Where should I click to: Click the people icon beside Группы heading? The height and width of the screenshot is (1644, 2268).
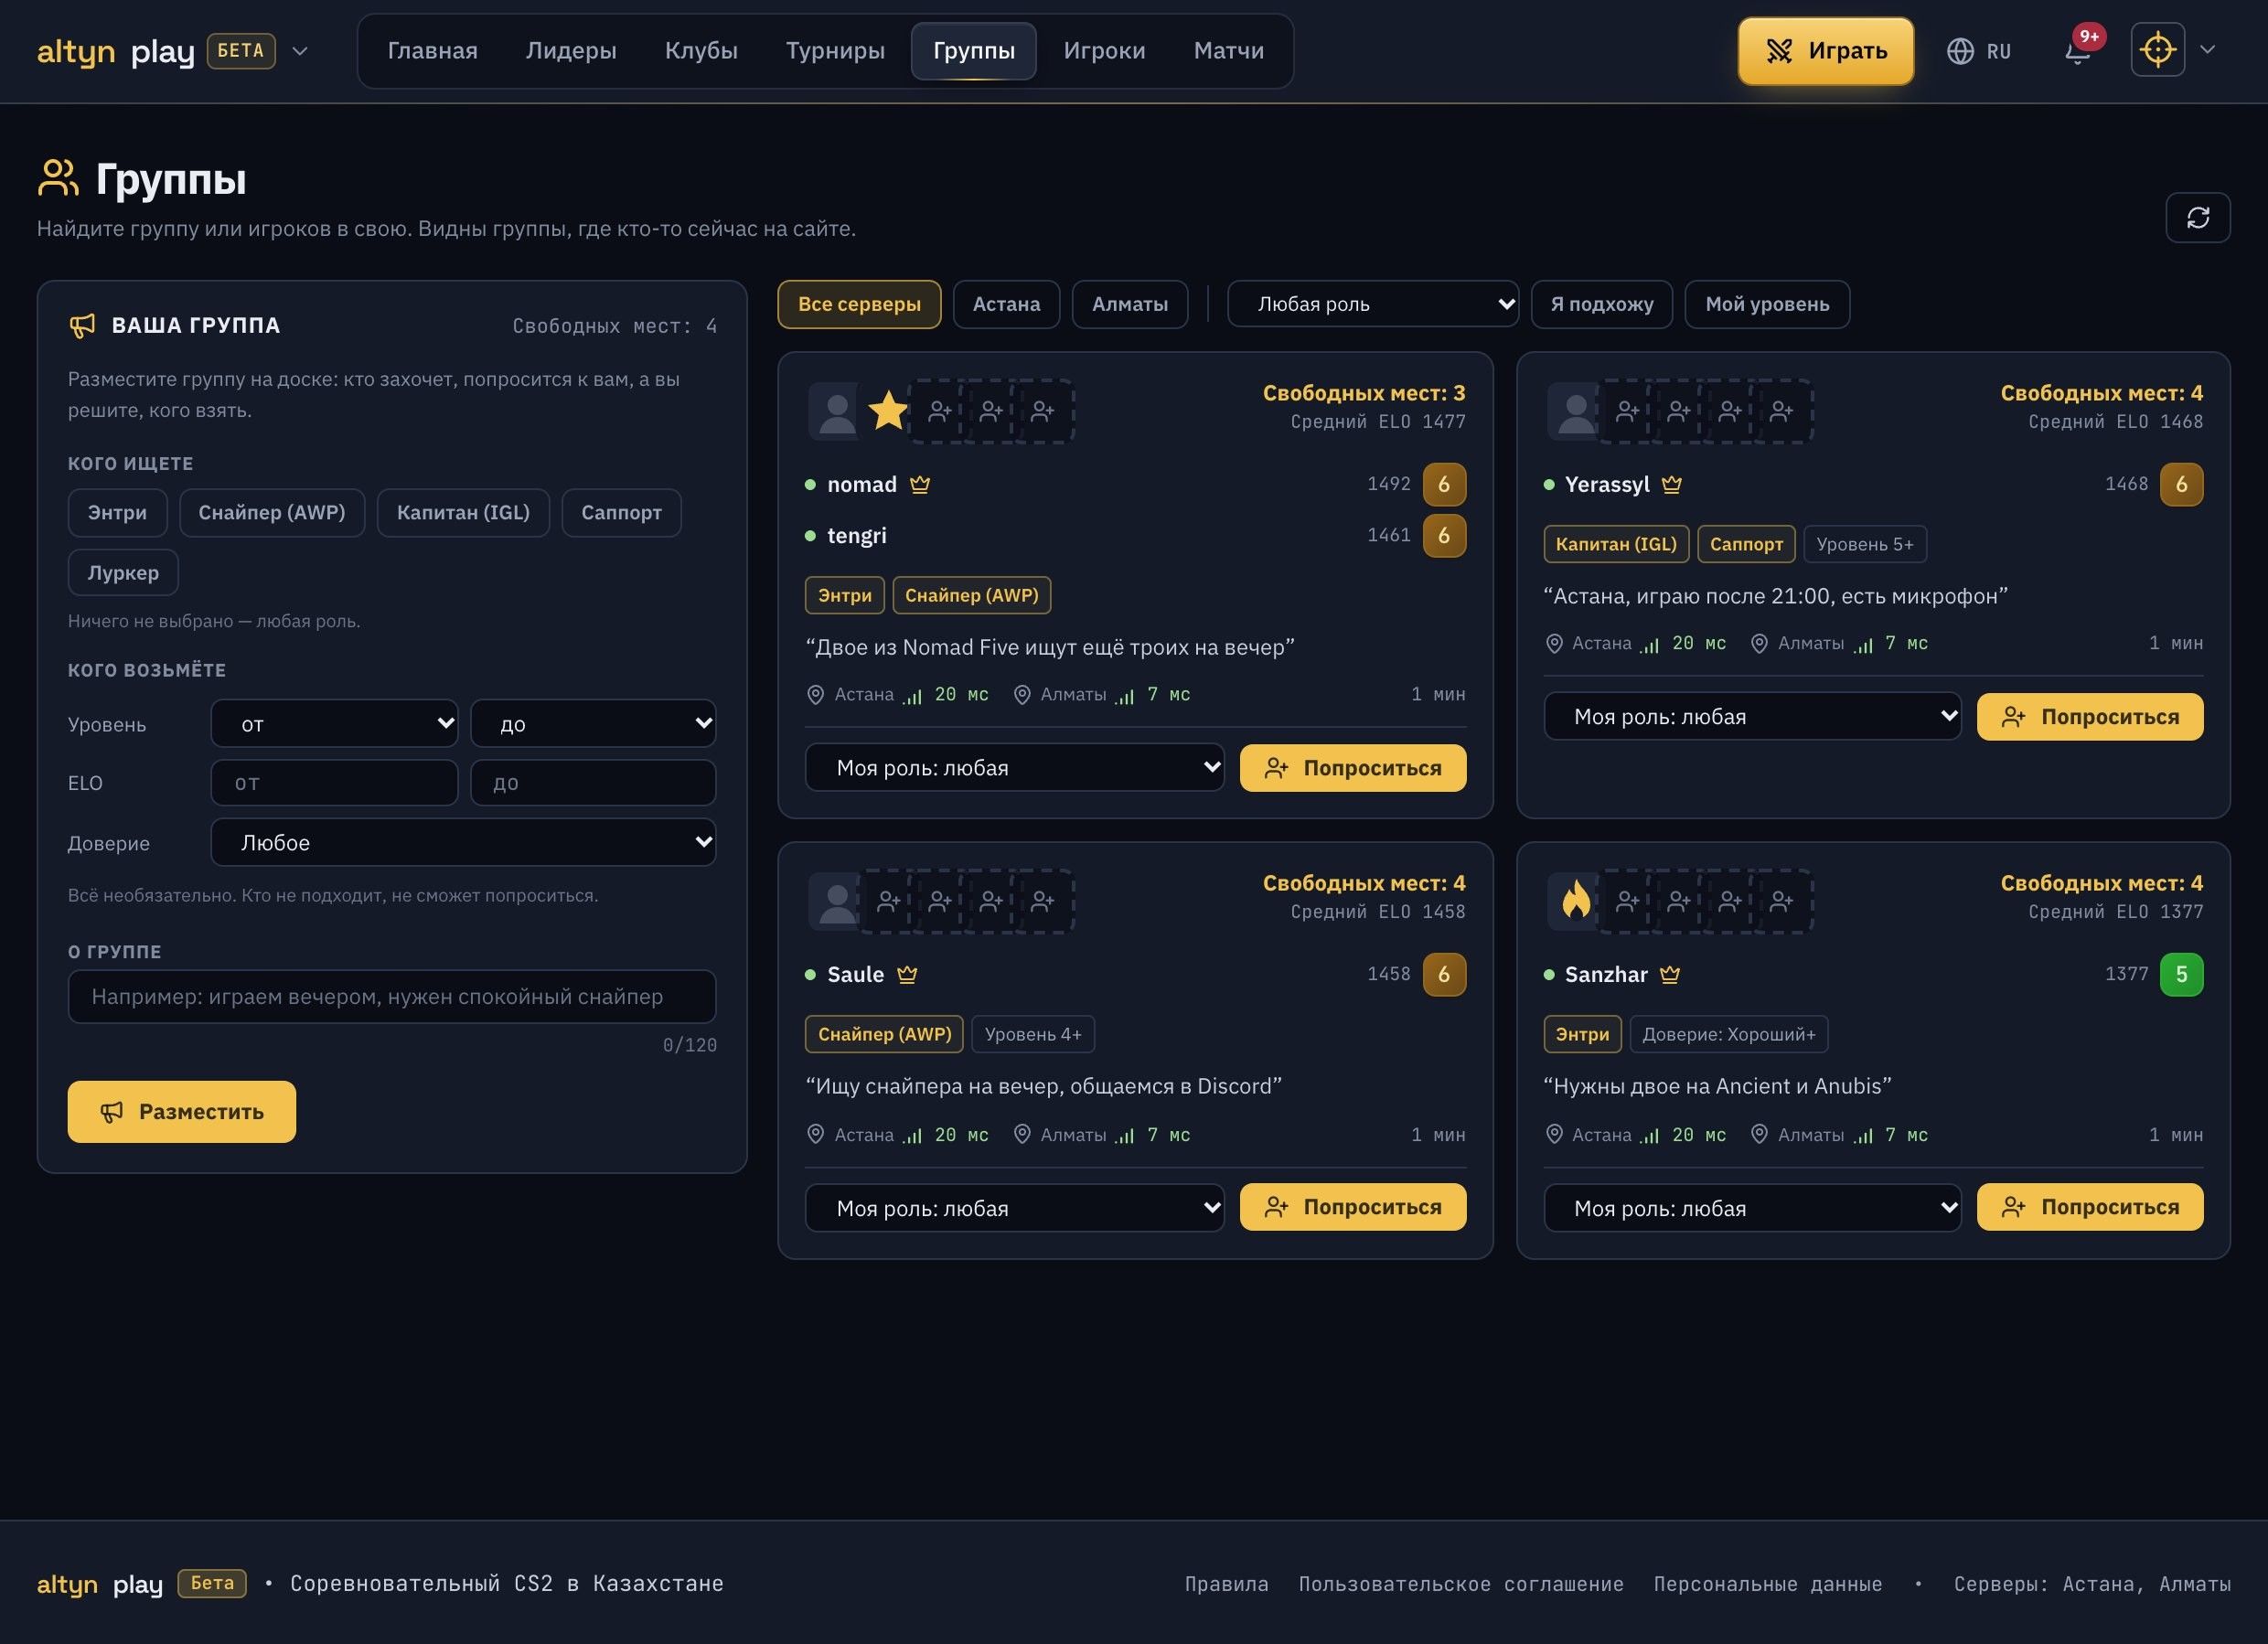point(58,178)
